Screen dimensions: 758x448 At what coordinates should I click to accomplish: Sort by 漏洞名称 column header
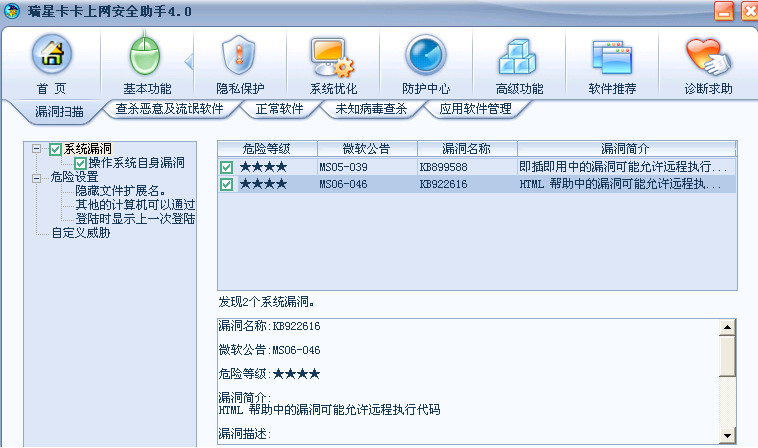467,148
